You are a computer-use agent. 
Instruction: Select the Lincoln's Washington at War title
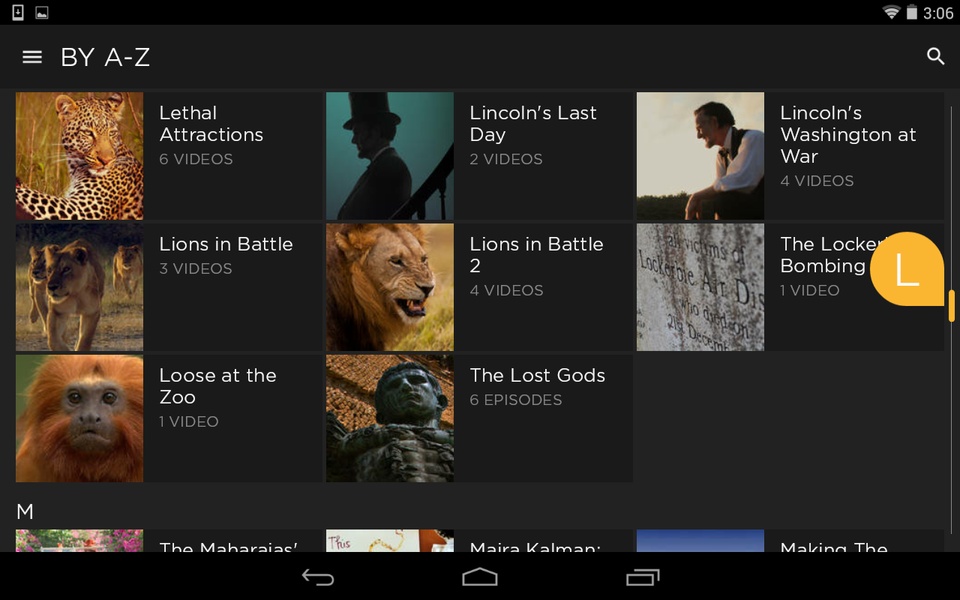tap(848, 134)
